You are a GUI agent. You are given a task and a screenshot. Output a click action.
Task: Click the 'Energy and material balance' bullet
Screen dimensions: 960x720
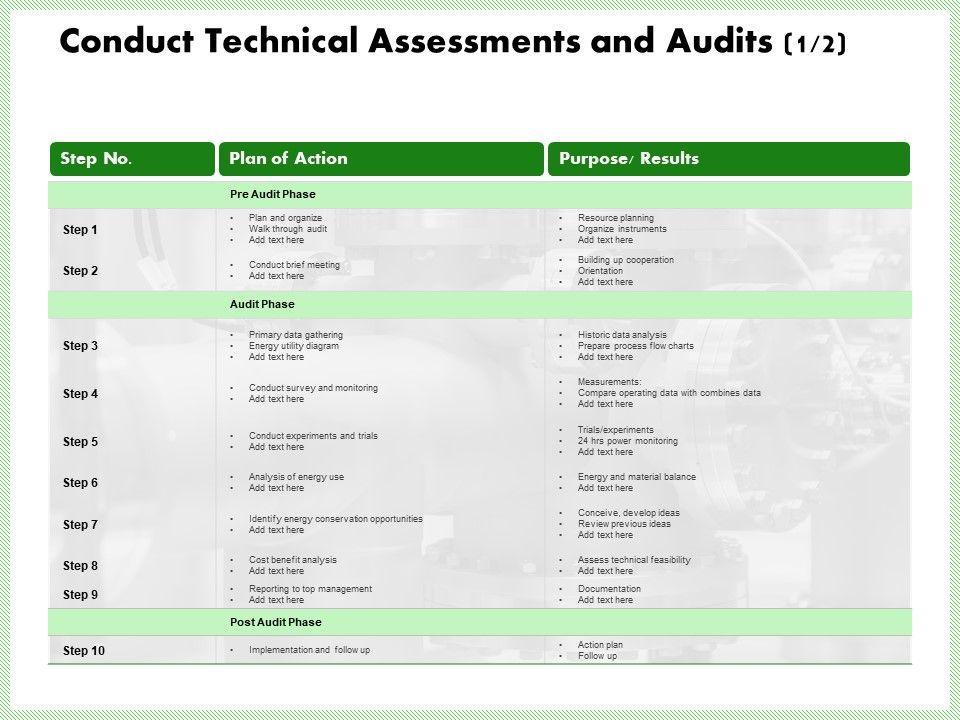(637, 477)
